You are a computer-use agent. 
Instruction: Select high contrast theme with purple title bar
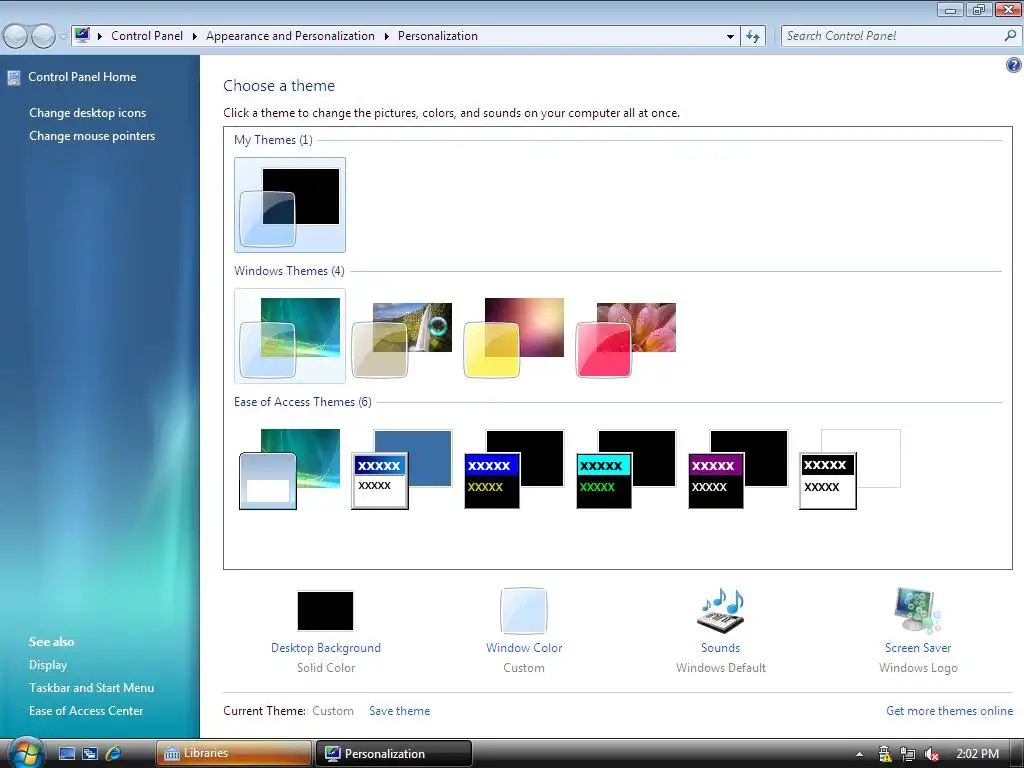(738, 469)
